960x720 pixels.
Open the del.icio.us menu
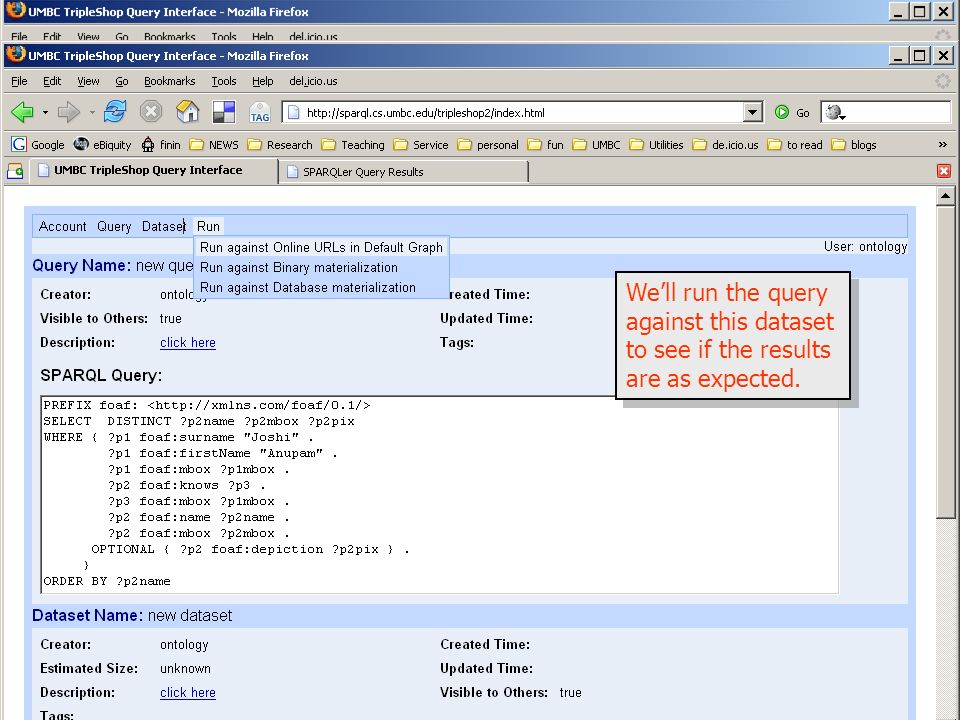click(x=313, y=81)
